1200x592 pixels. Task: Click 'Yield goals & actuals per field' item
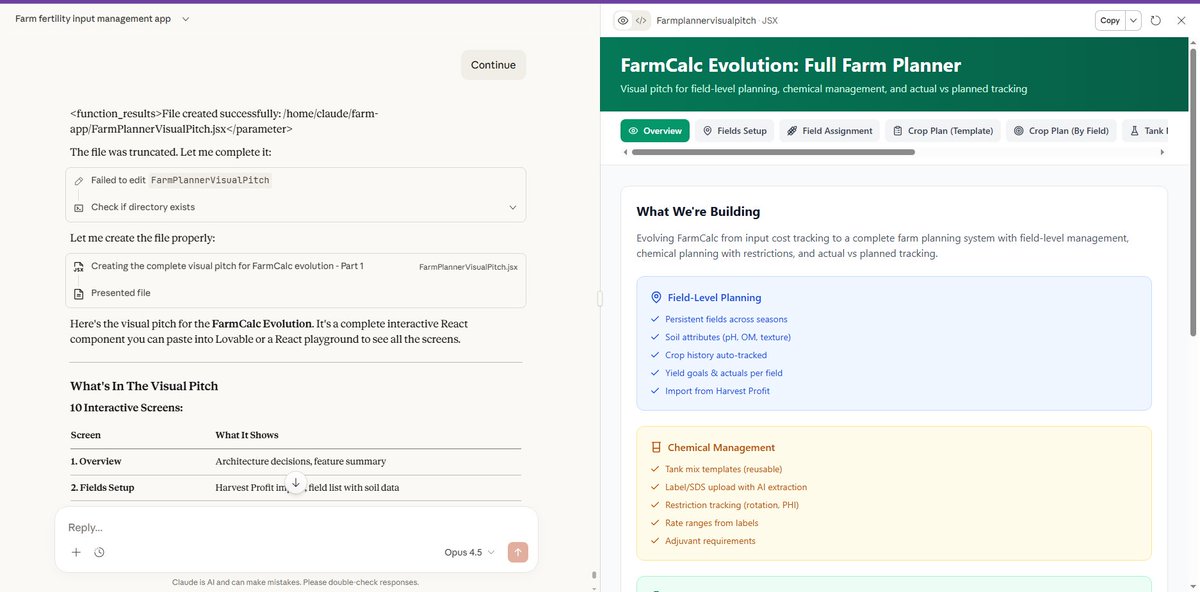click(724, 373)
